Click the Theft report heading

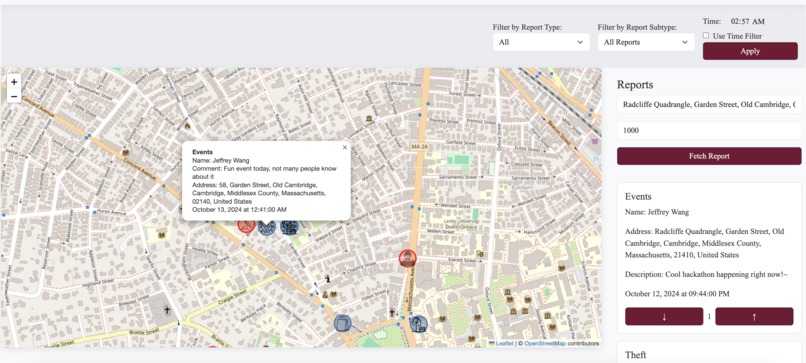pos(635,355)
